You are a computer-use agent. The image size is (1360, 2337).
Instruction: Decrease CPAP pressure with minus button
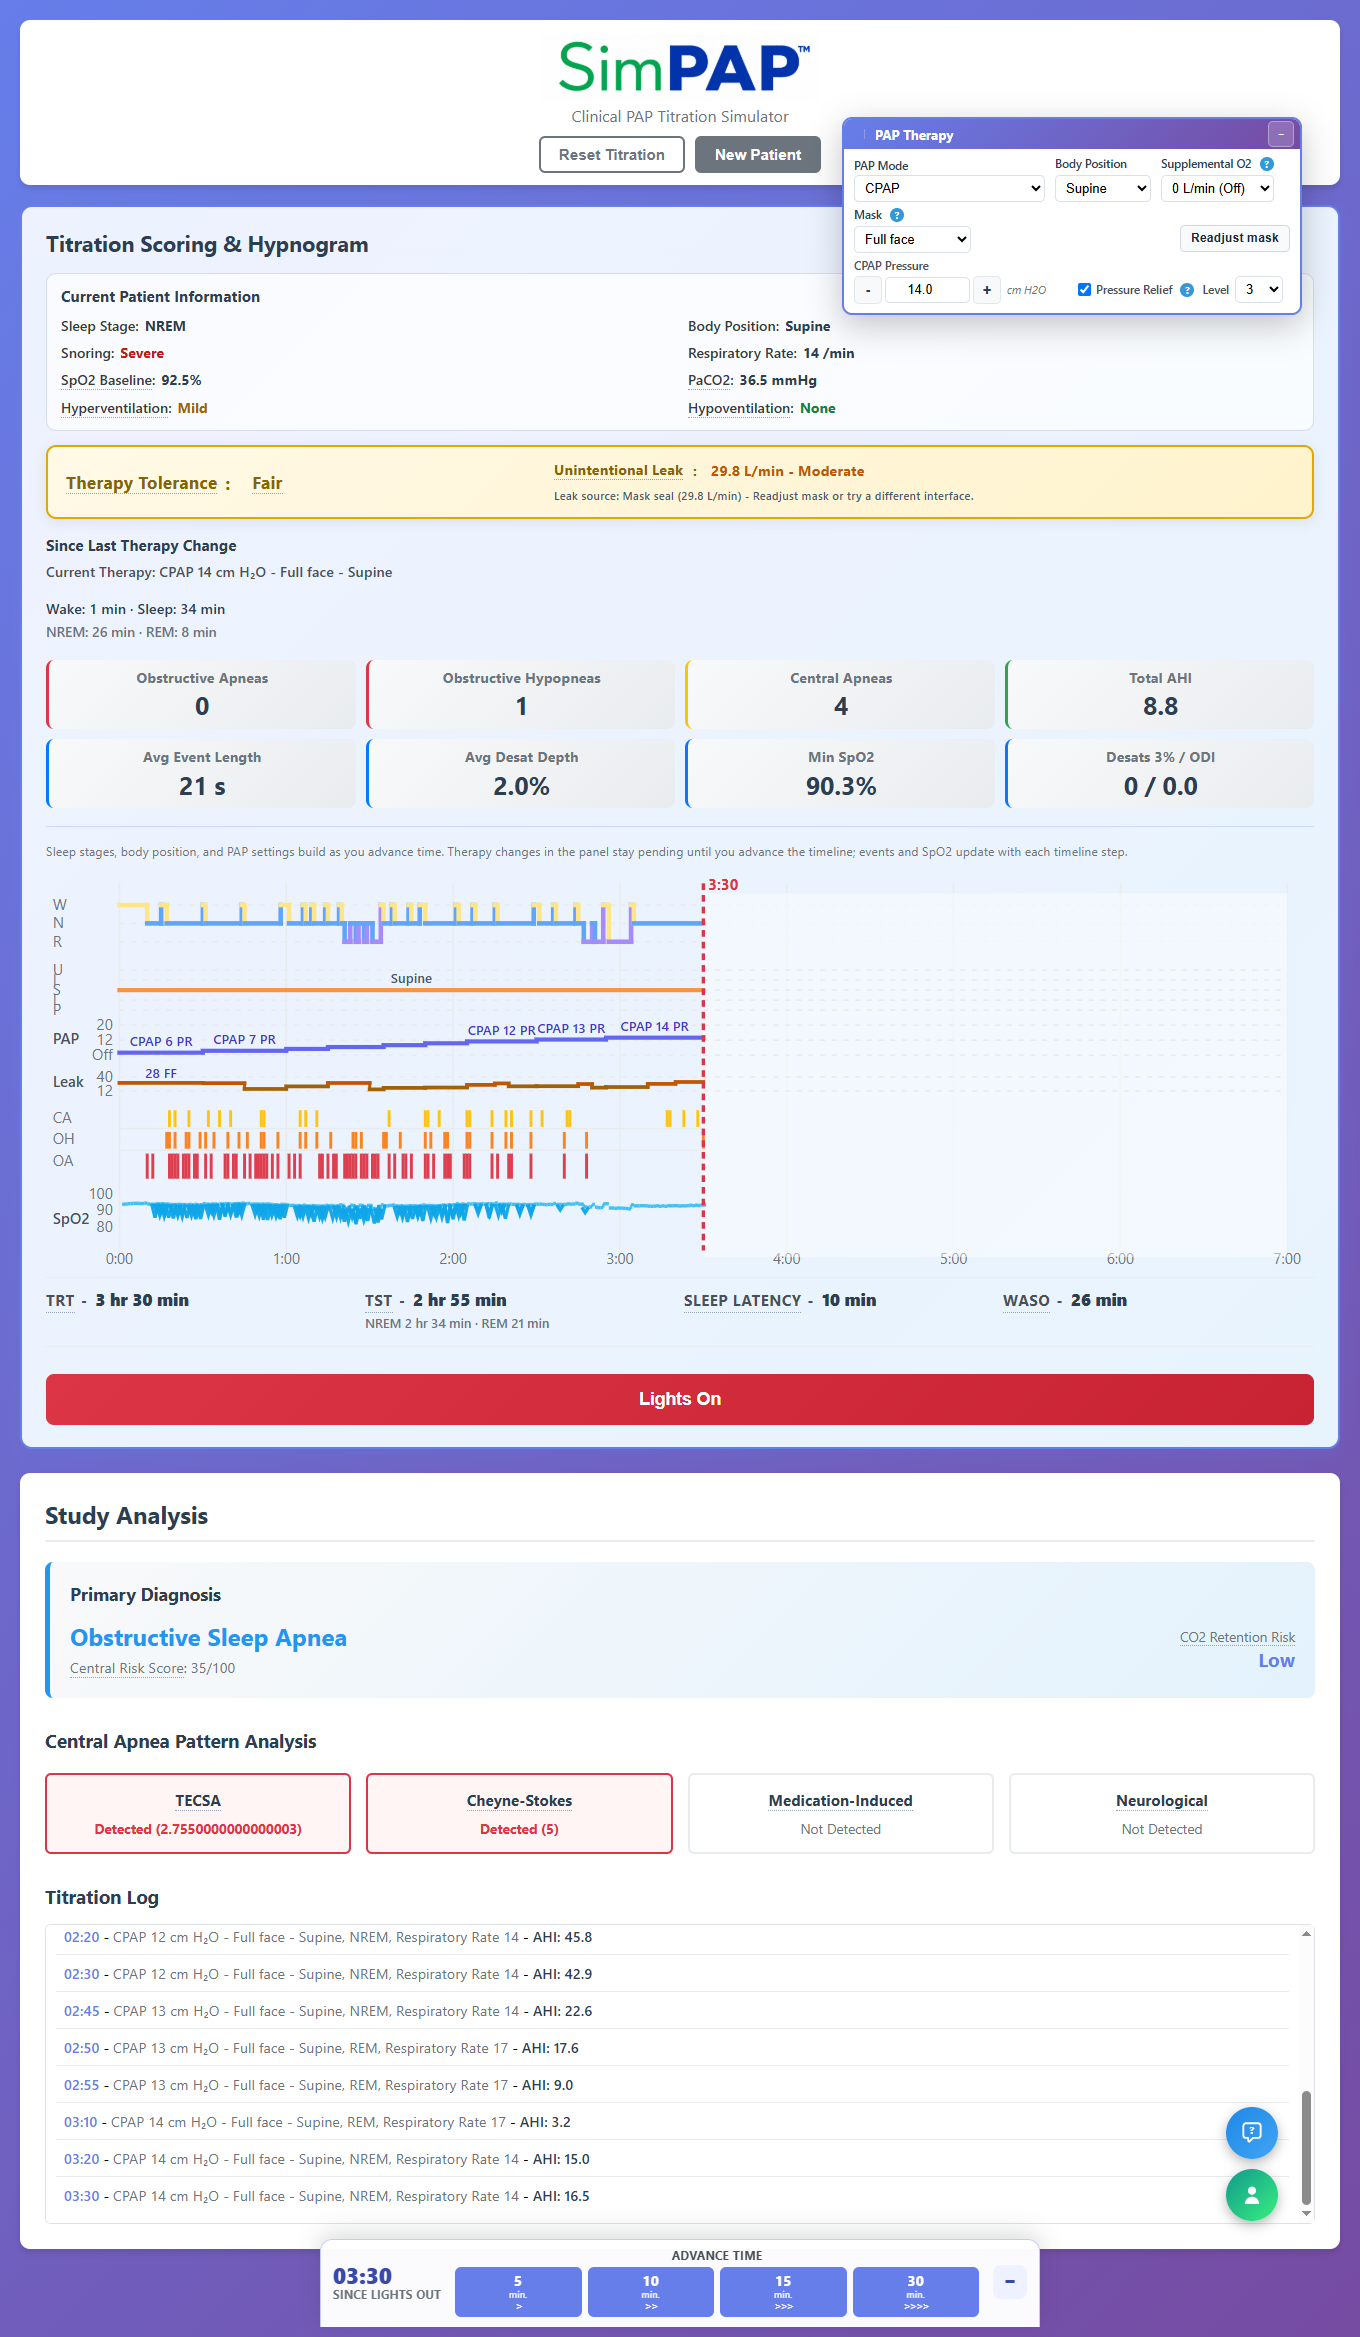click(x=868, y=290)
